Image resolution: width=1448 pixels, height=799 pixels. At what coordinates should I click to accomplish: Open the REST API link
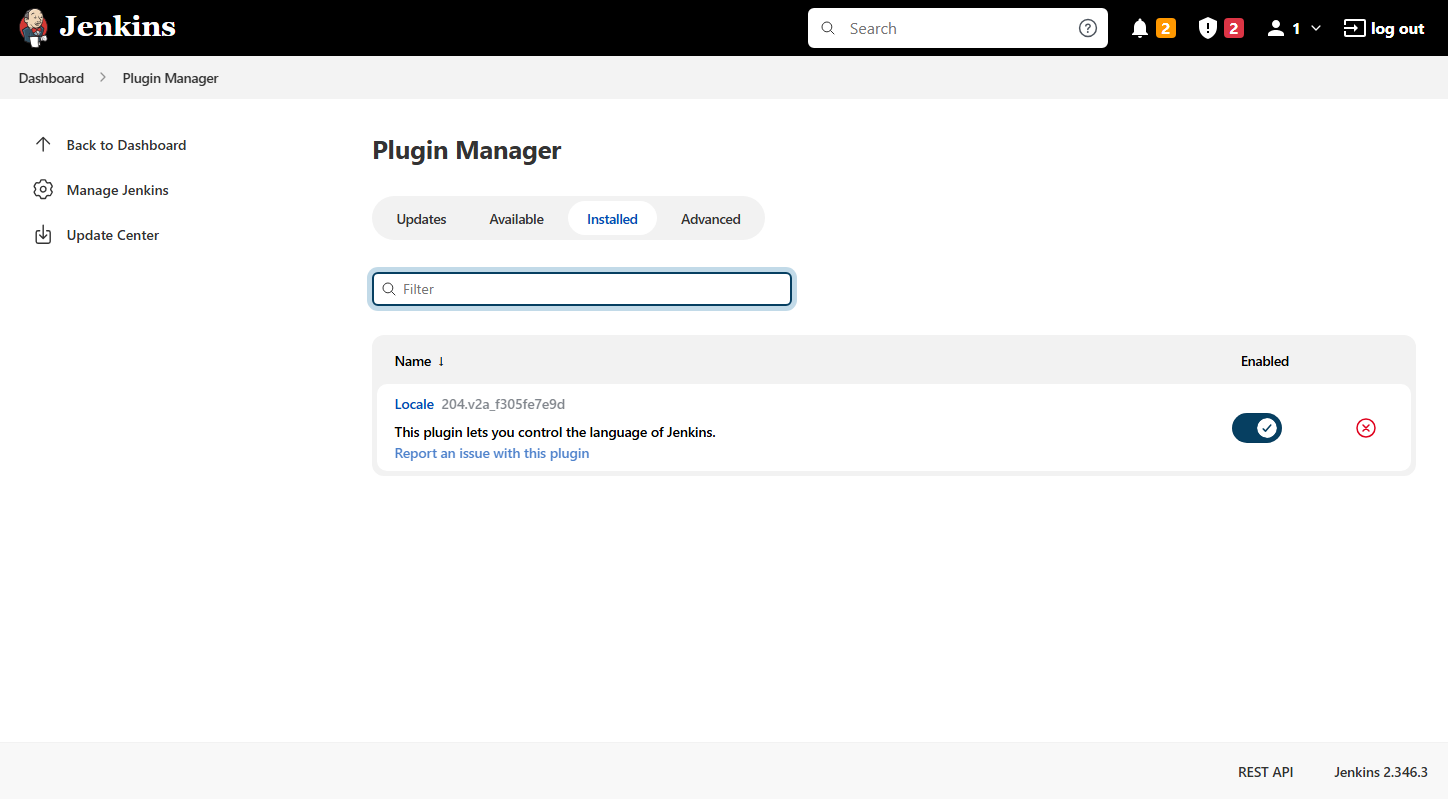[x=1265, y=772]
